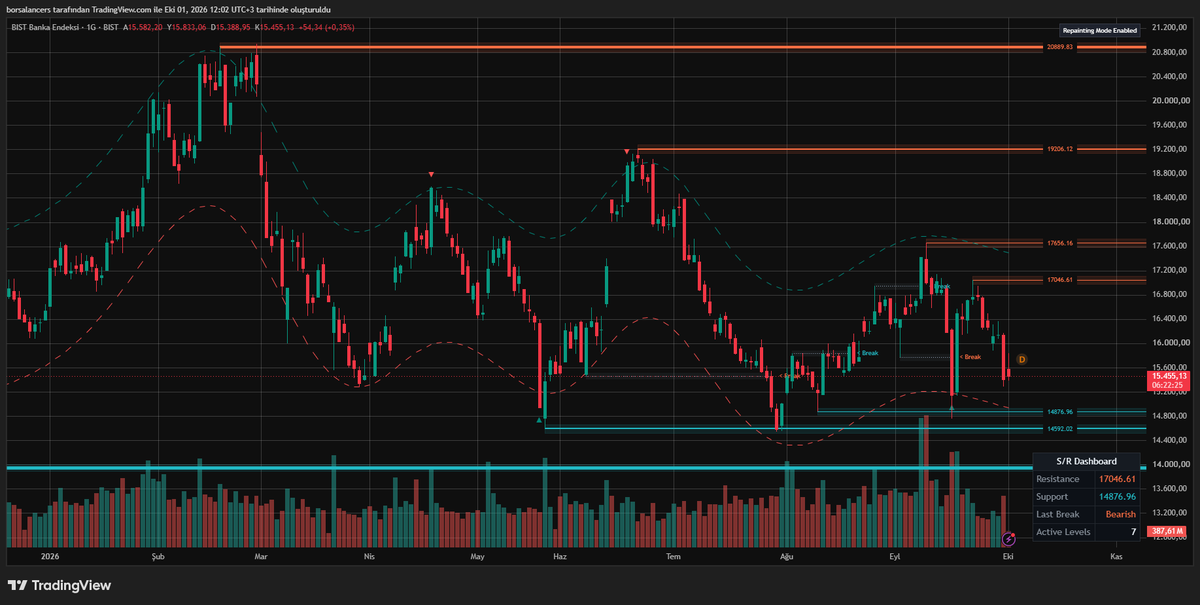
Task: Select the down-triangle marker at the 19206.12 line start
Action: [x=627, y=152]
